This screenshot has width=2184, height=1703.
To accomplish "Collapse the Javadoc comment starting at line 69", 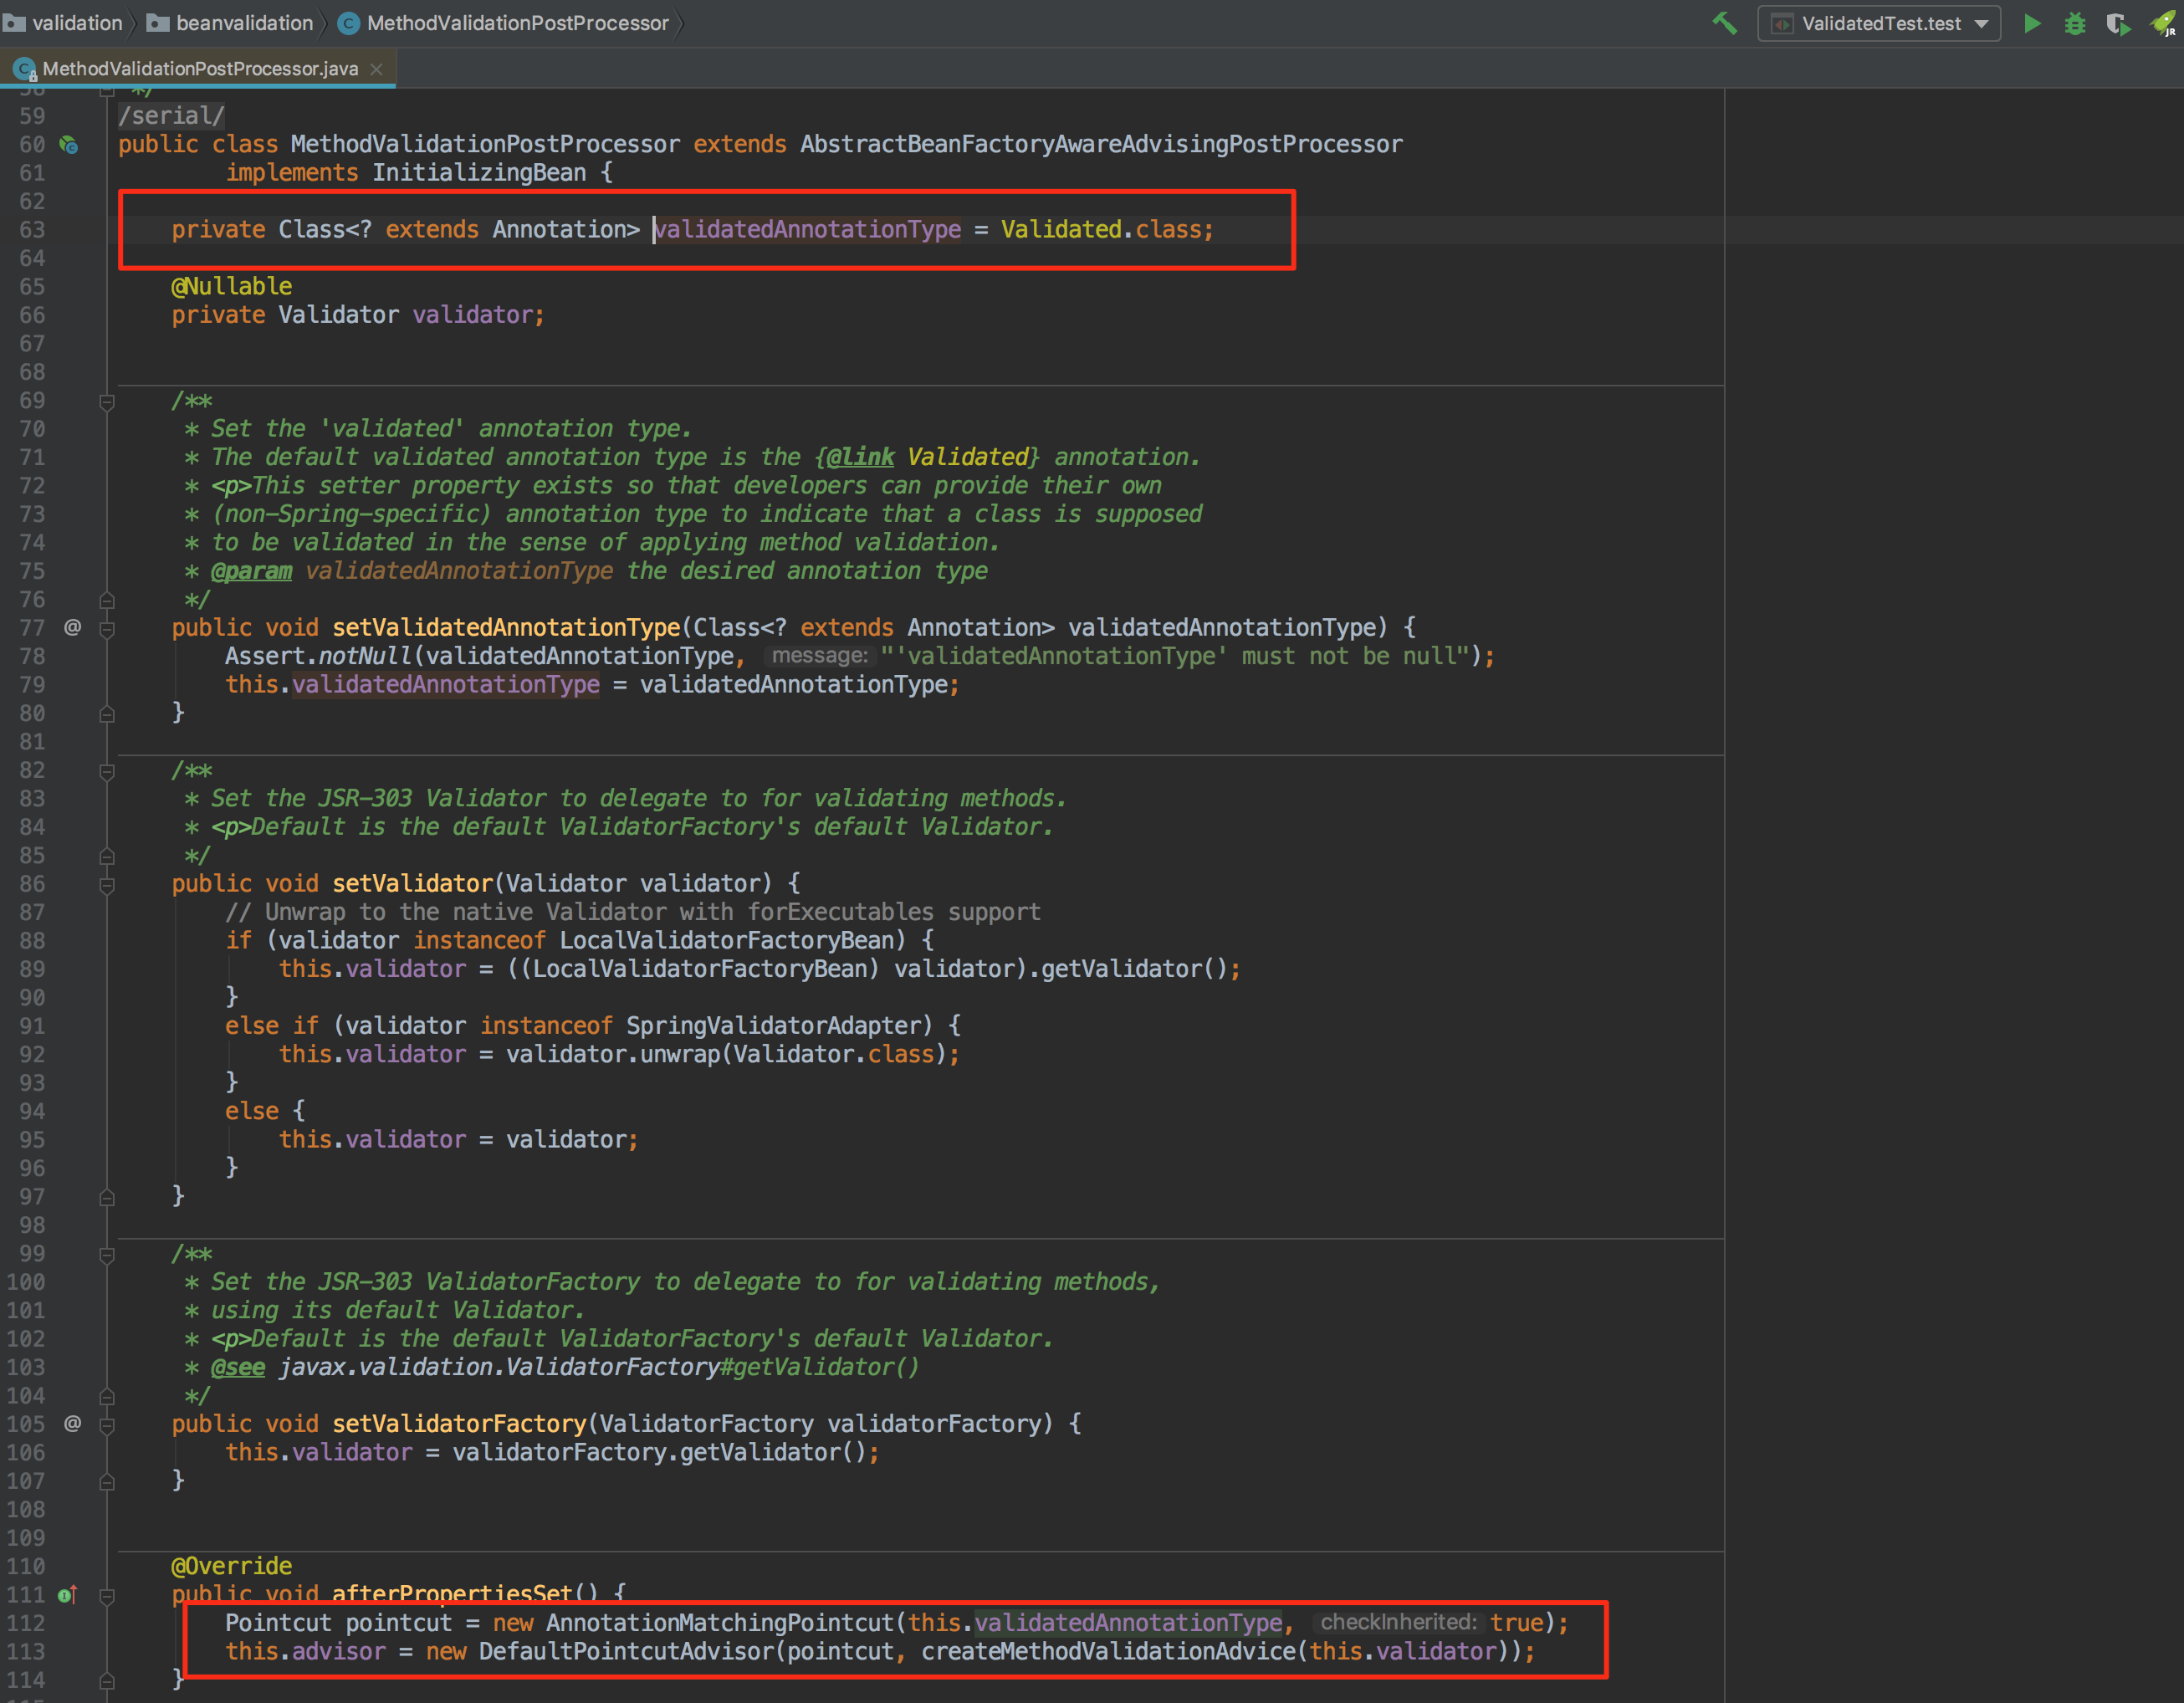I will click(x=107, y=401).
